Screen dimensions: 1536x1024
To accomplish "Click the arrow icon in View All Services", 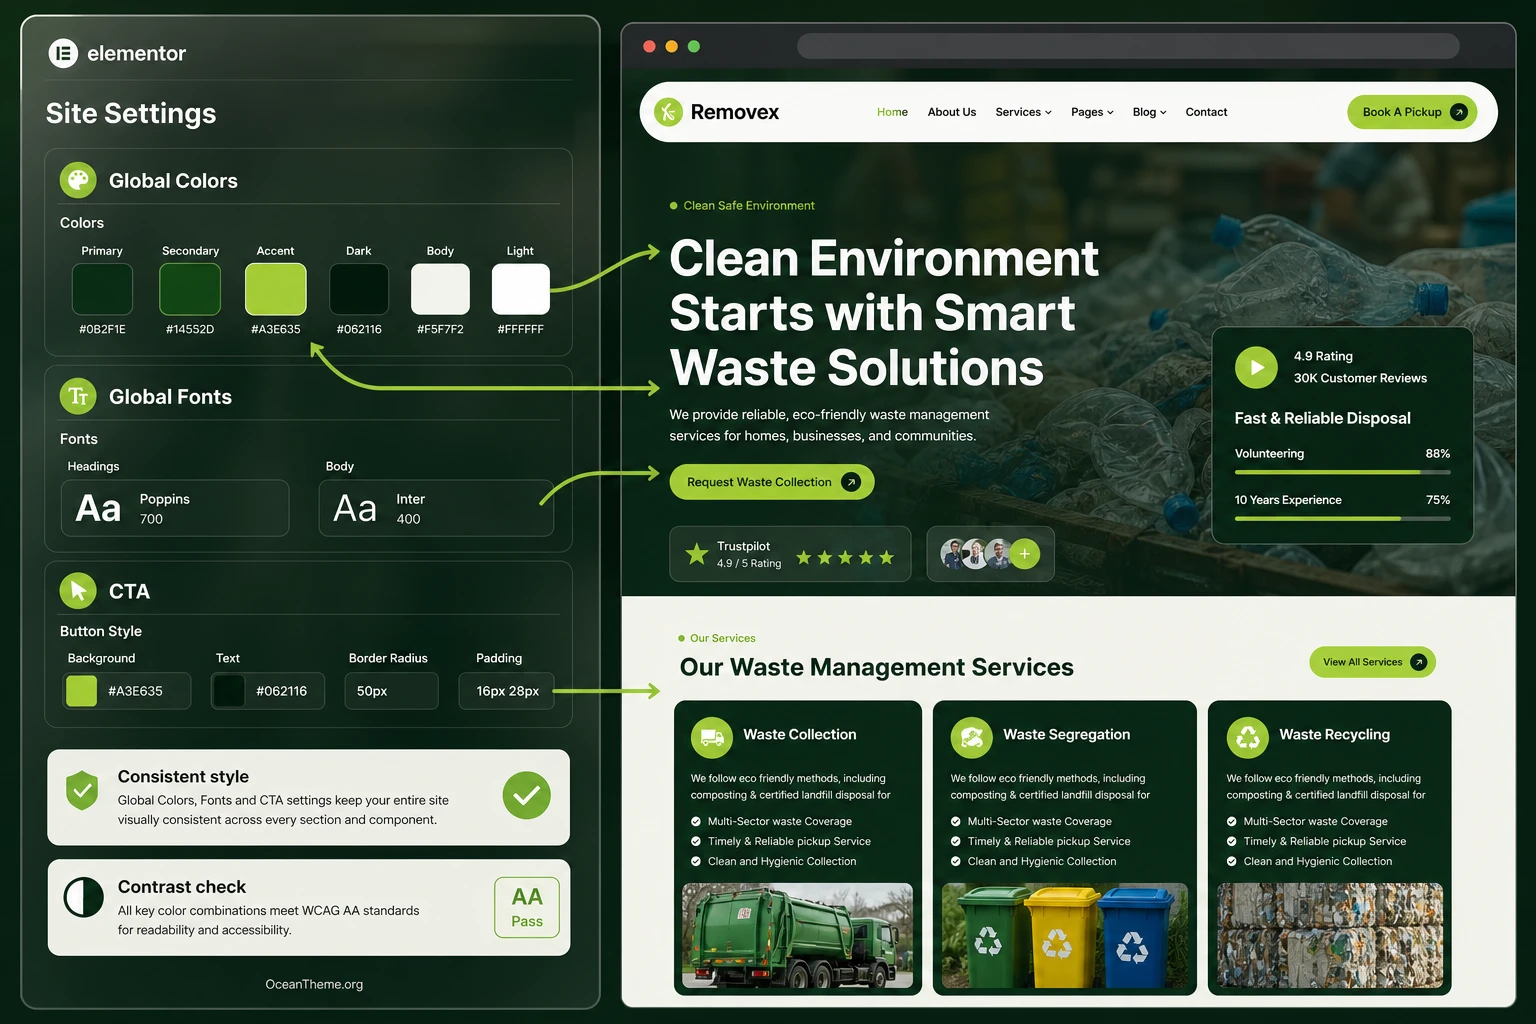I will coord(1418,662).
